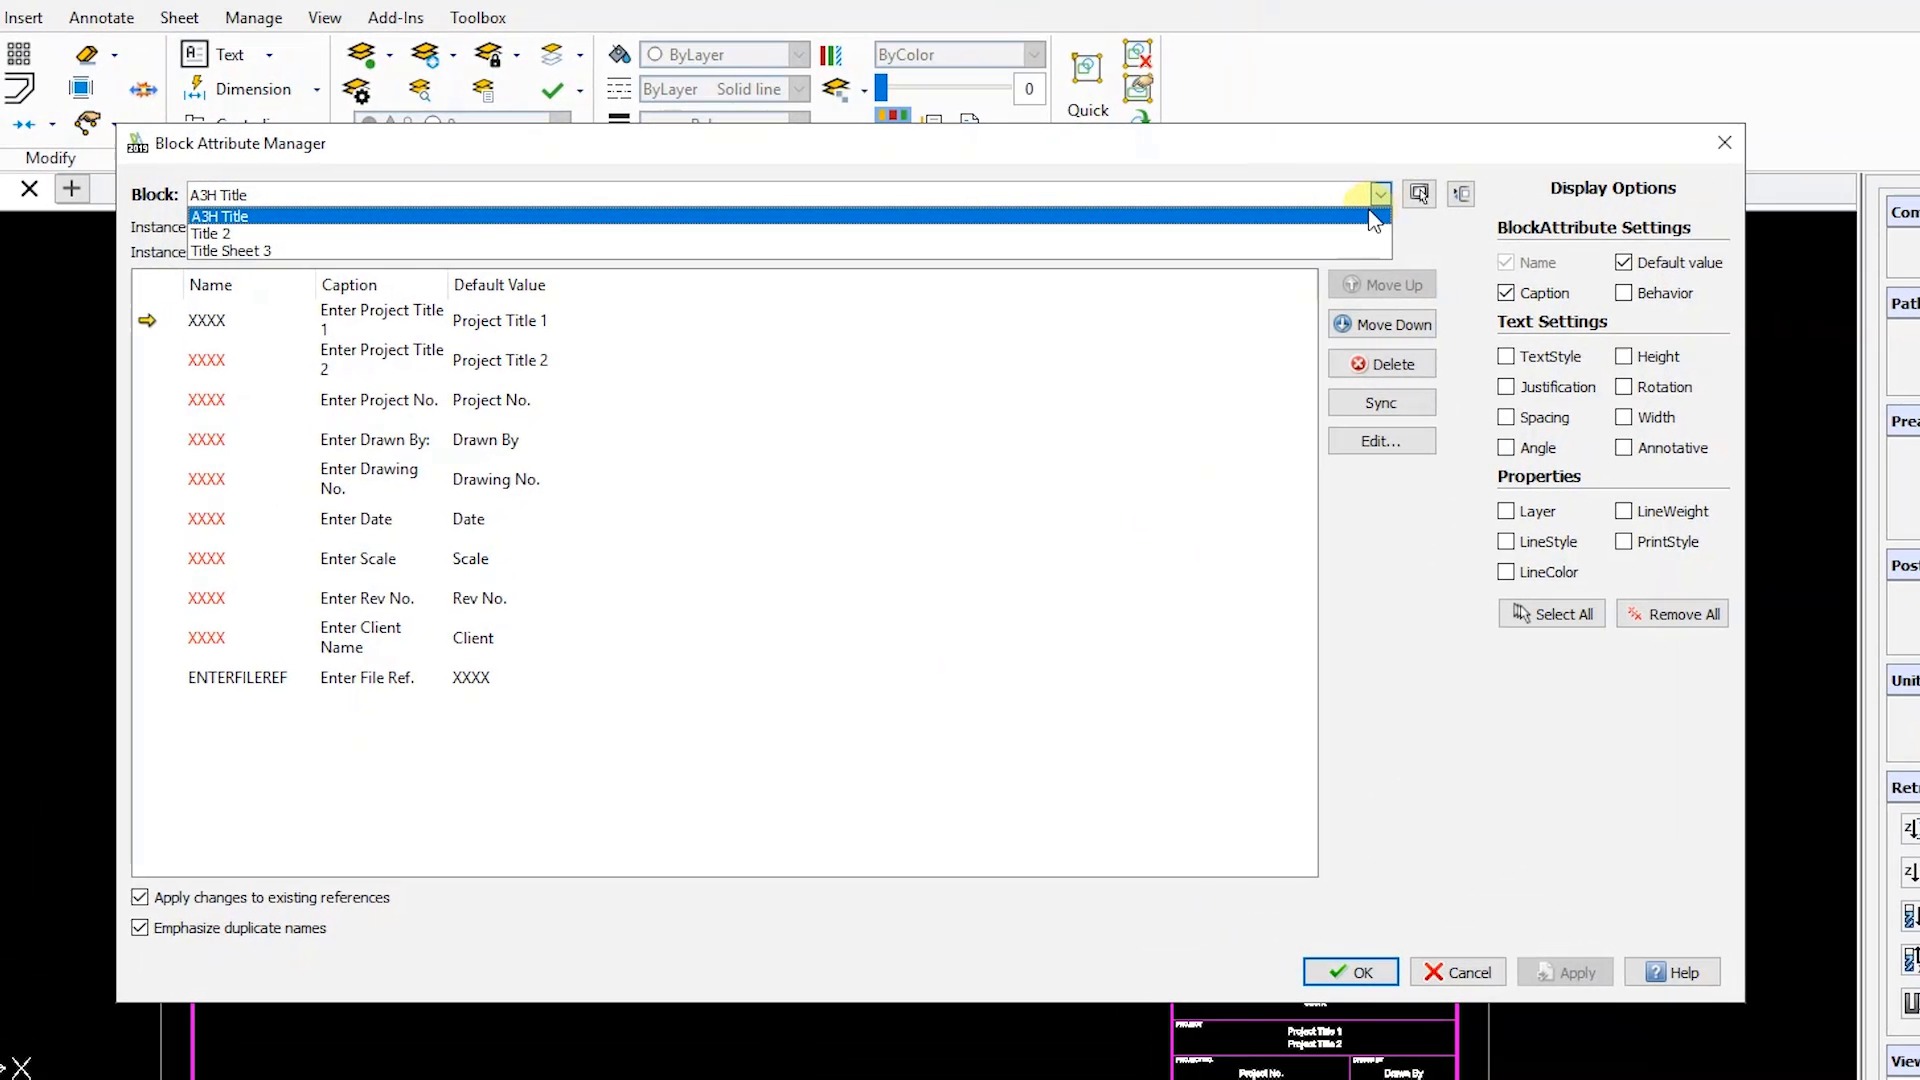1920x1080 pixels.
Task: Enable the Rotation text setting
Action: click(x=1623, y=387)
